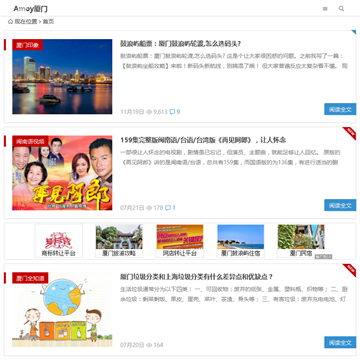
Task: Click 阅读全文 for the 垃圾分类 article
Action: pos(340,342)
